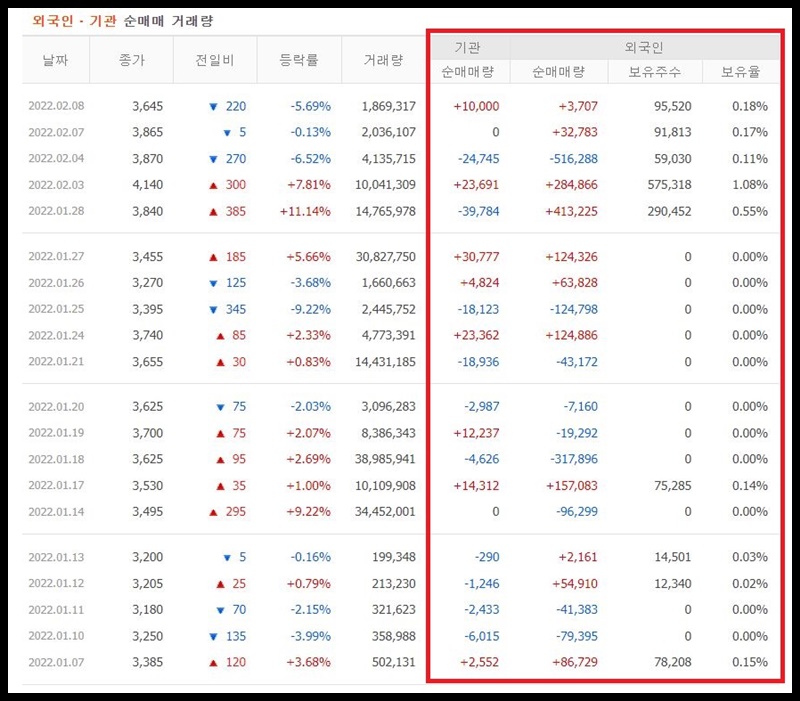This screenshot has width=800, height=701.
Task: Click closing price 3,645
Action: pos(147,106)
